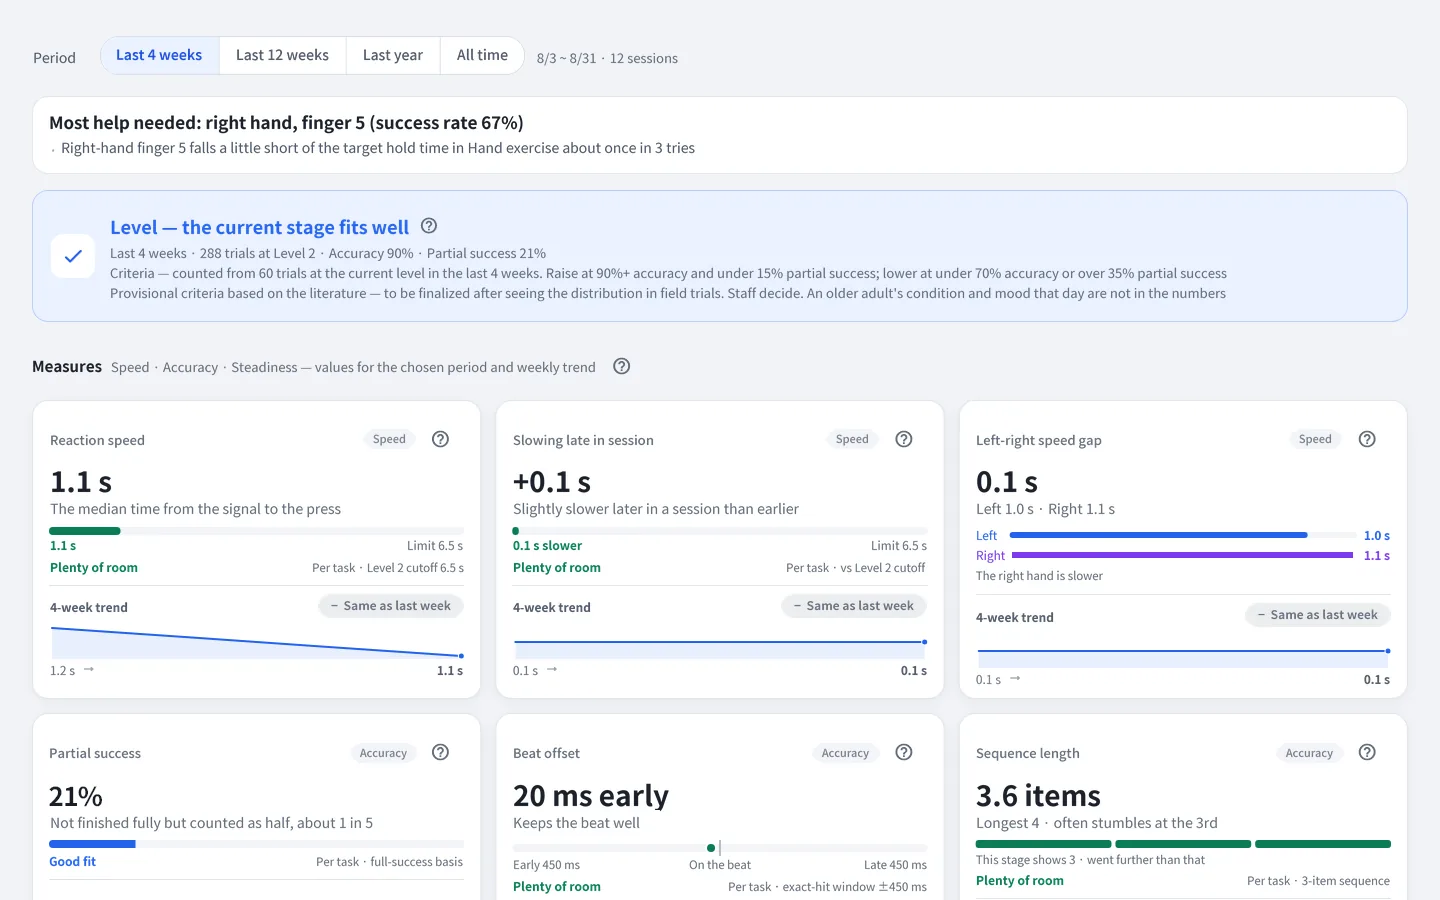Screen dimensions: 1440x900
Task: Switch period to Last year
Action: click(x=393, y=55)
